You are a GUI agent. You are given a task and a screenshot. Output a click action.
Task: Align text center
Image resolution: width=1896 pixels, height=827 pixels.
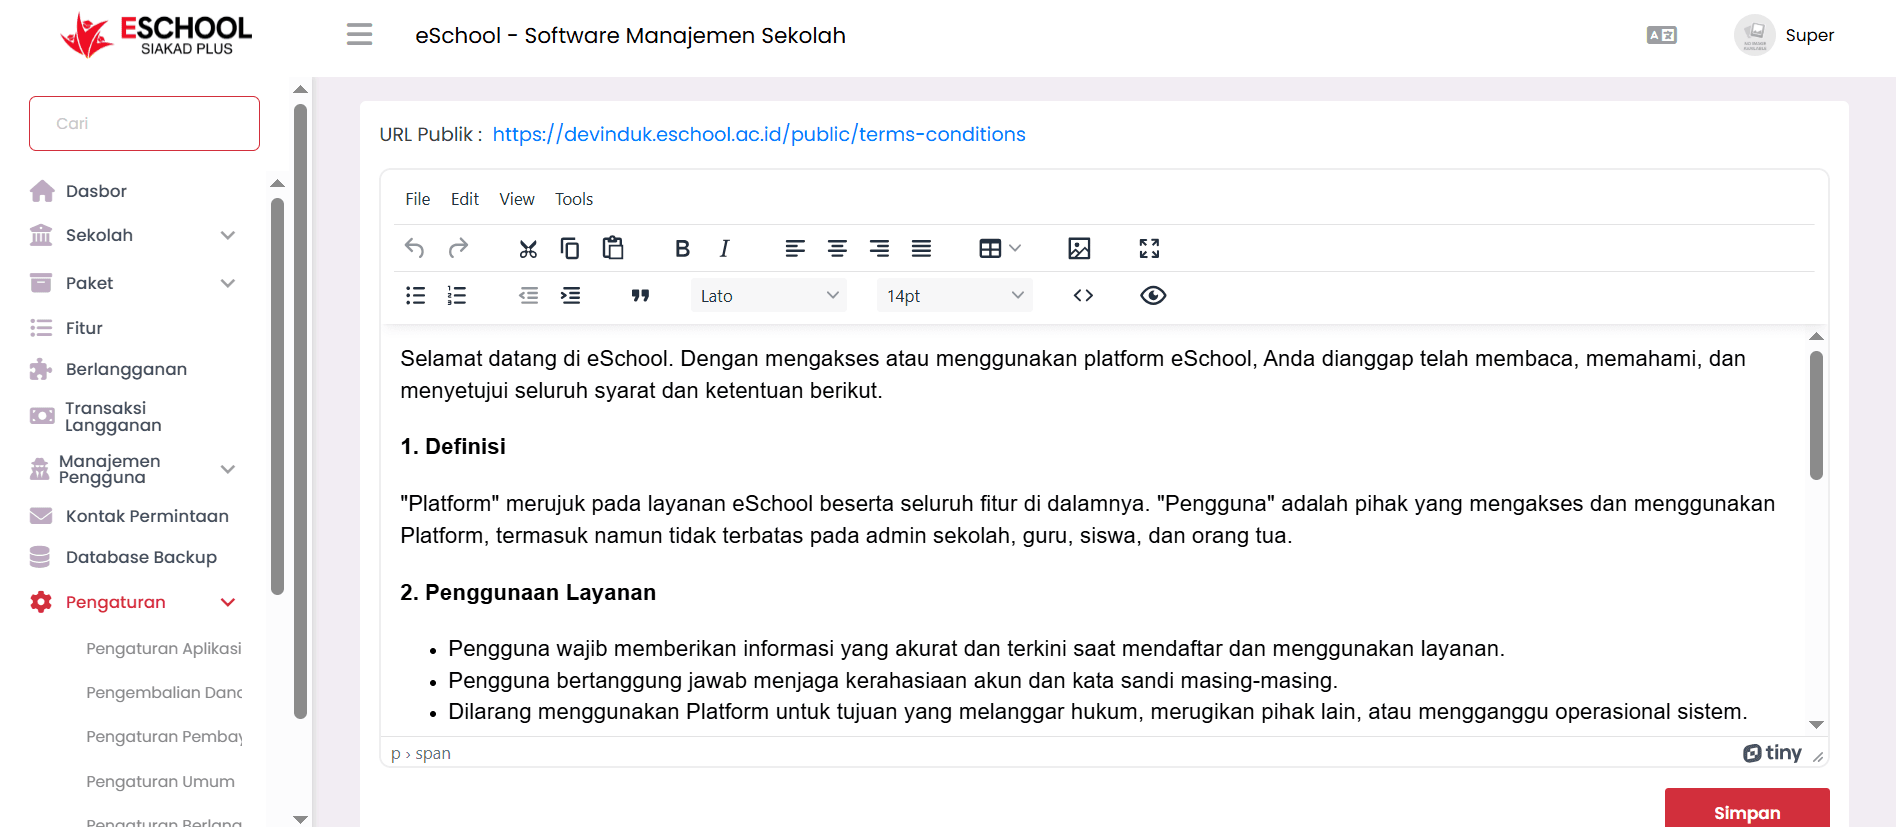(837, 248)
